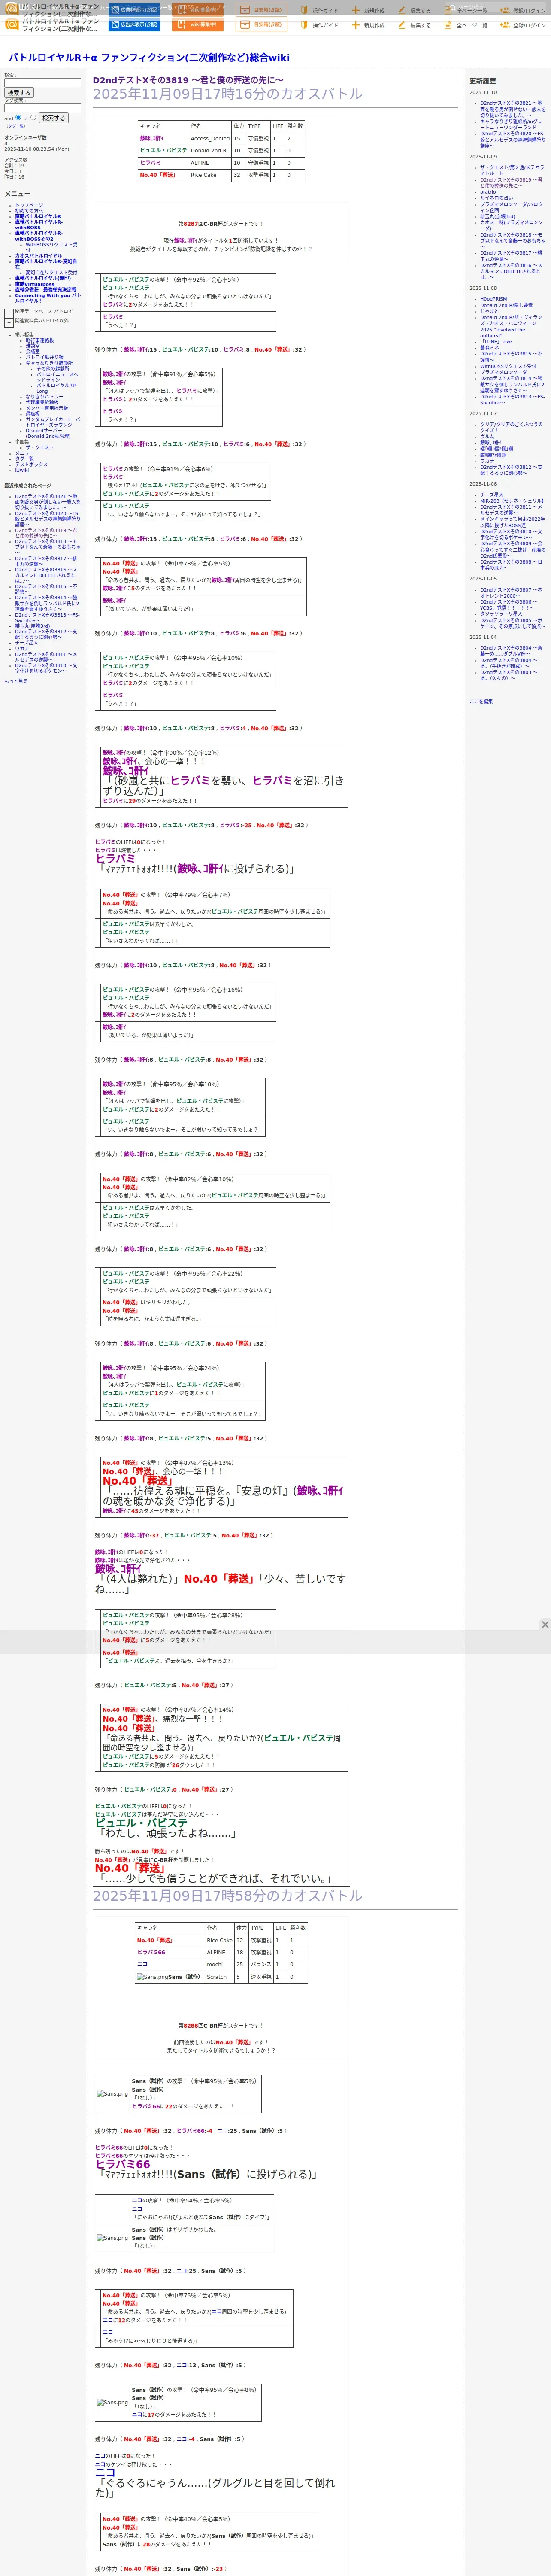Open the (タグ一覧) link under tag search
Screen dimensions: 551x2576
tap(15, 126)
